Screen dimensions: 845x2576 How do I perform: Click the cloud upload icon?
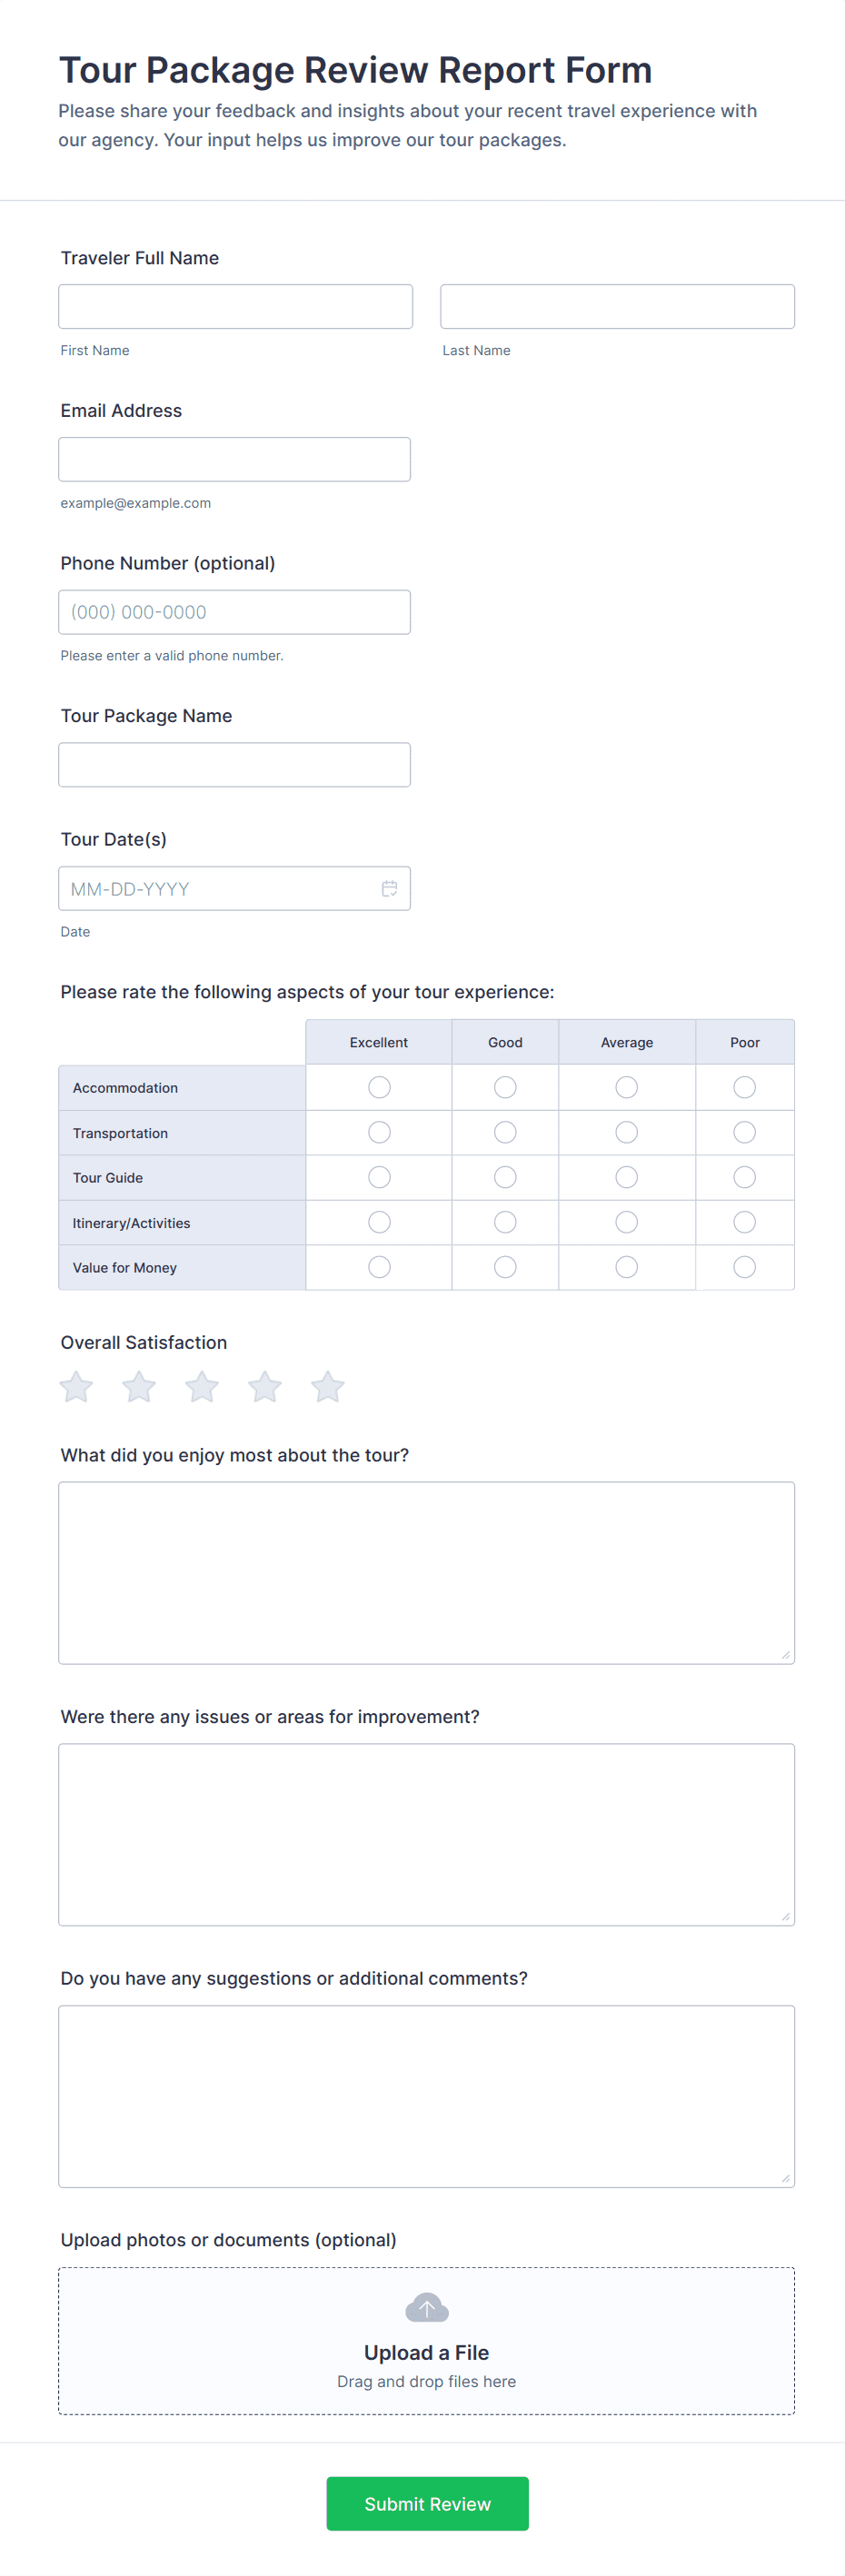(427, 2307)
